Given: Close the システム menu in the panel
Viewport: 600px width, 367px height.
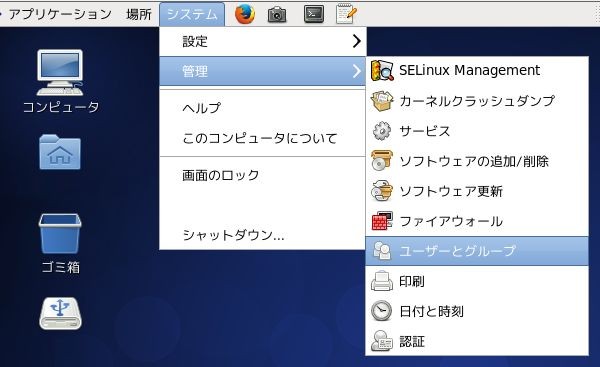Looking at the screenshot, I should tap(192, 14).
